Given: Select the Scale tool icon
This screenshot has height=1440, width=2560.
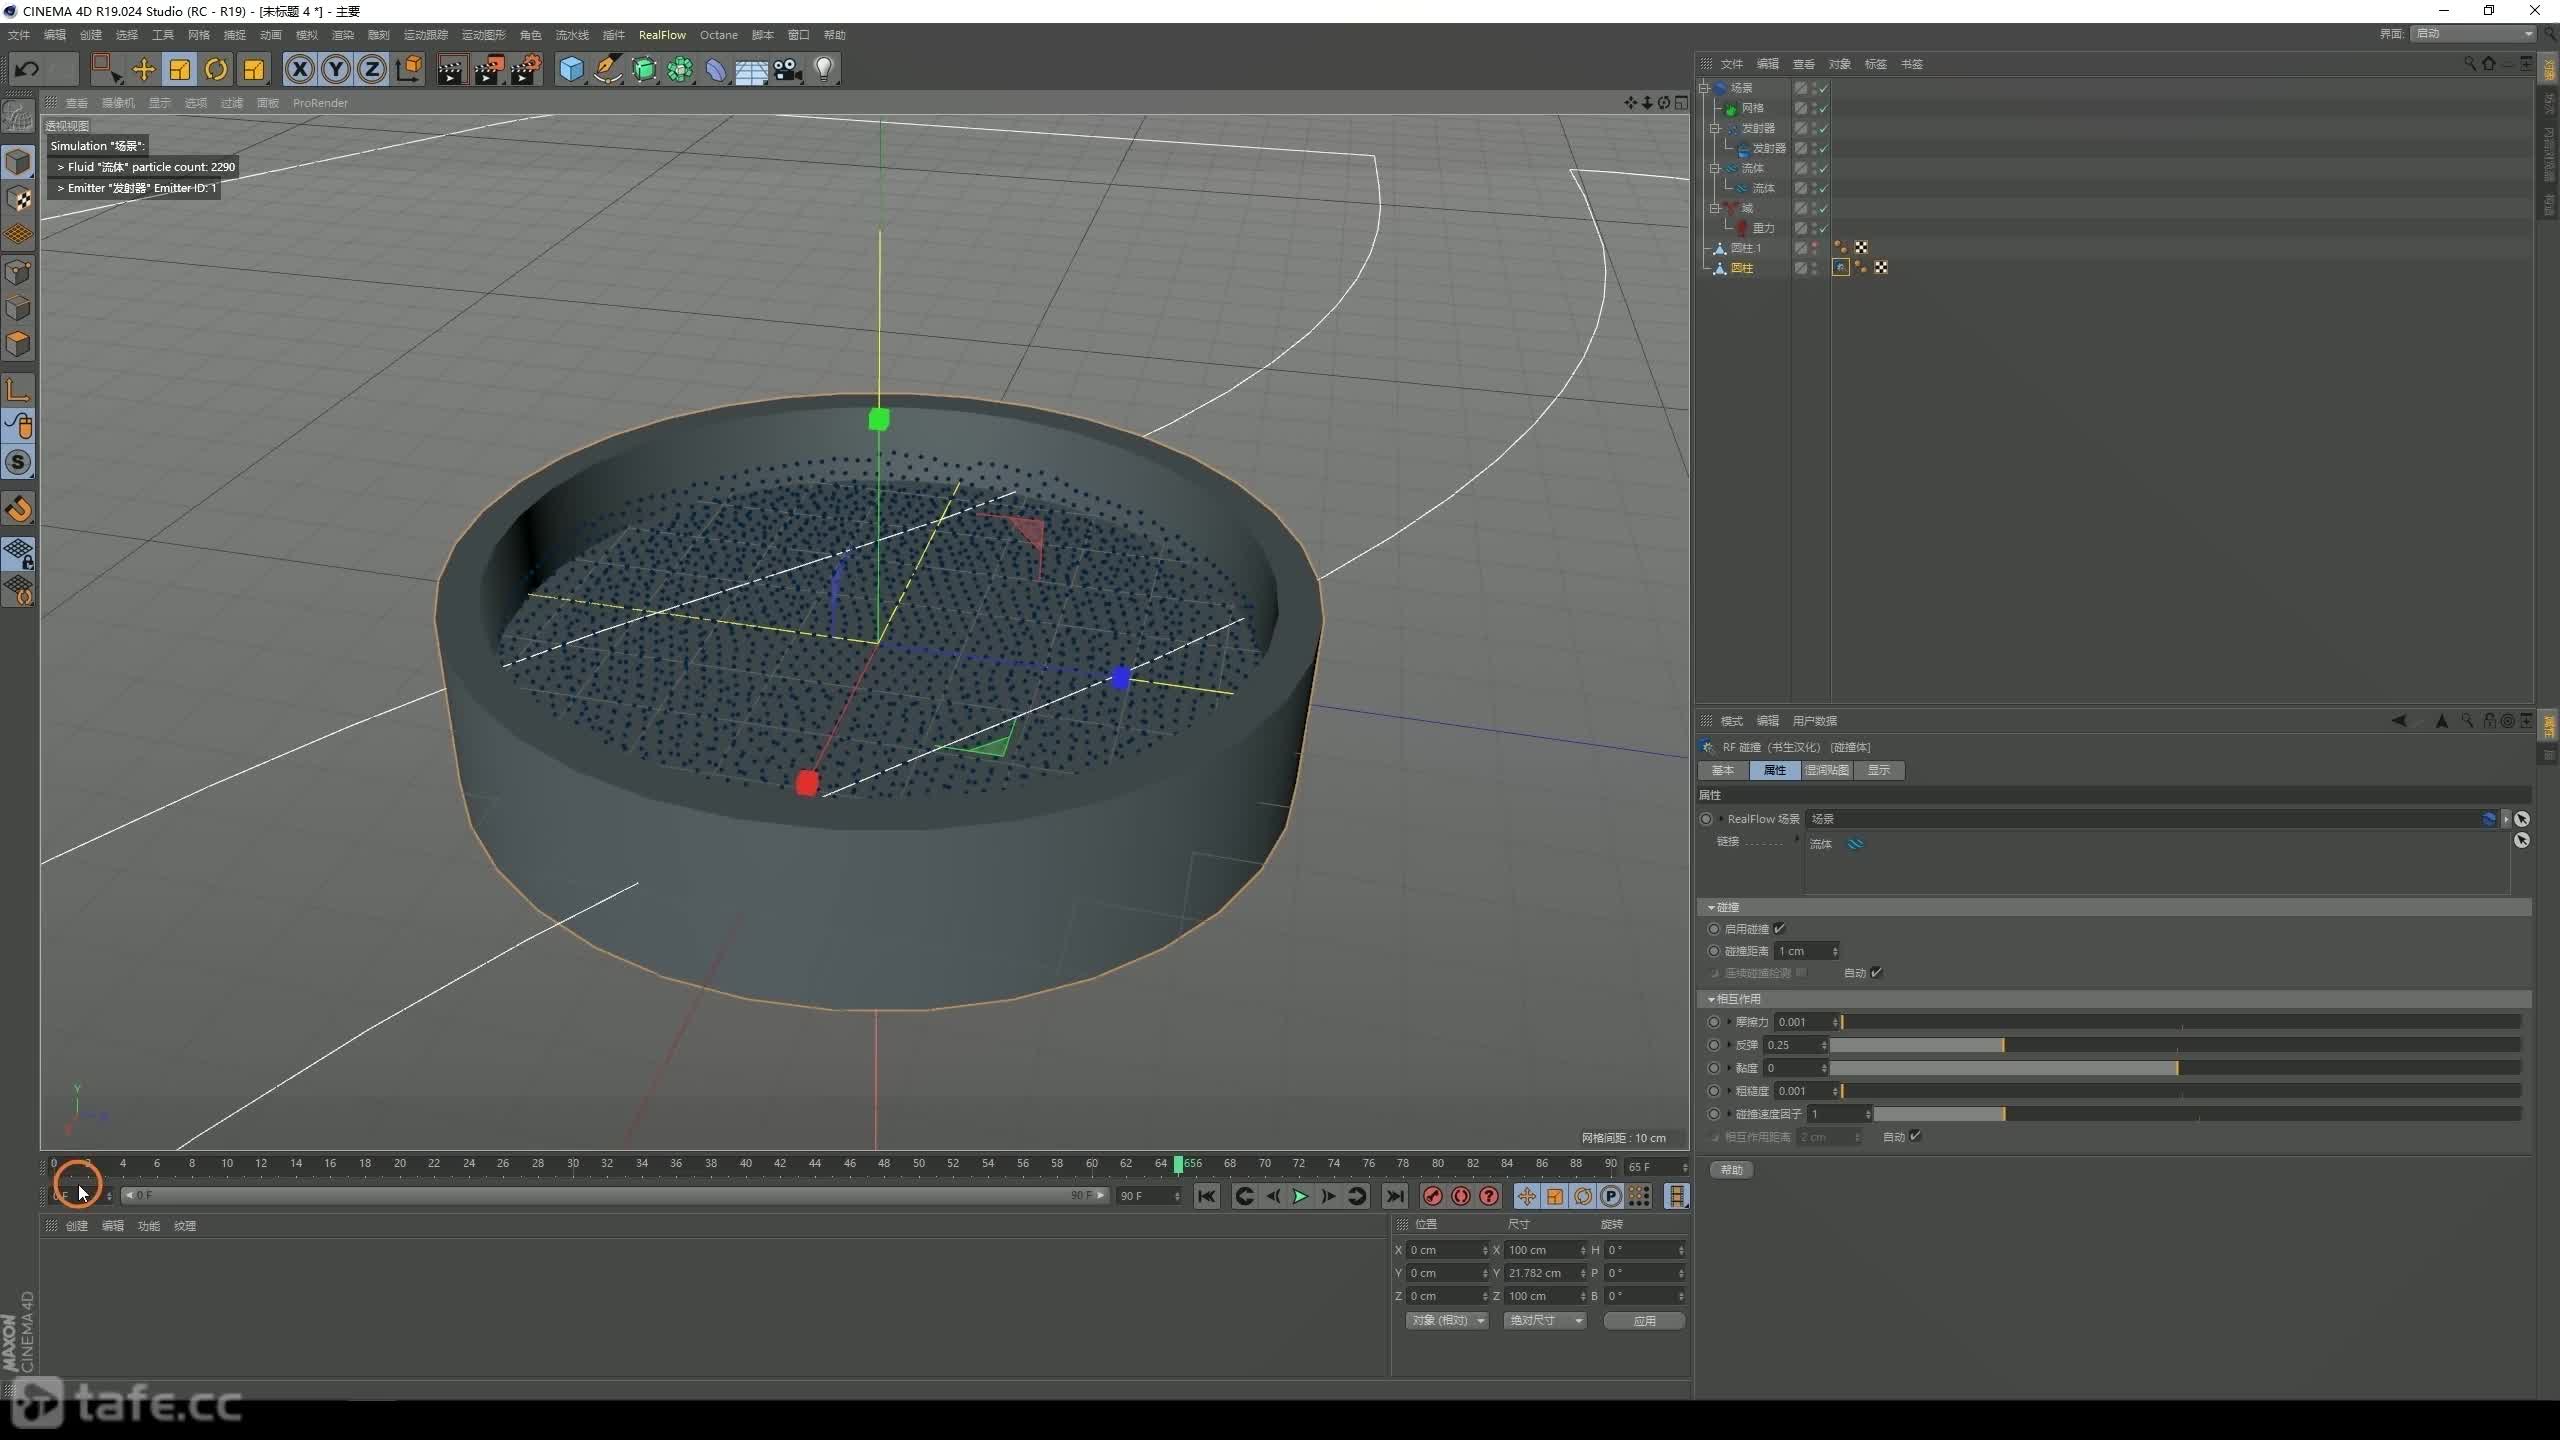Looking at the screenshot, I should [x=180, y=69].
